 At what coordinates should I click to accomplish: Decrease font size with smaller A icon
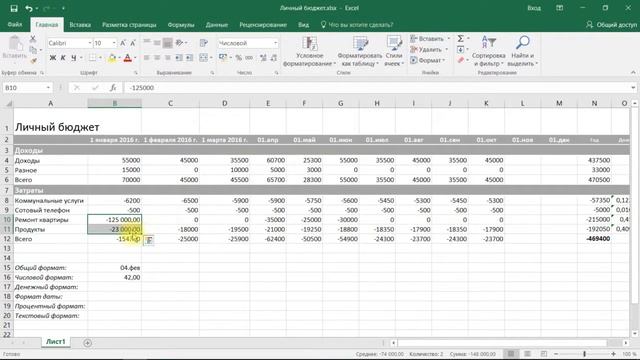[x=133, y=43]
